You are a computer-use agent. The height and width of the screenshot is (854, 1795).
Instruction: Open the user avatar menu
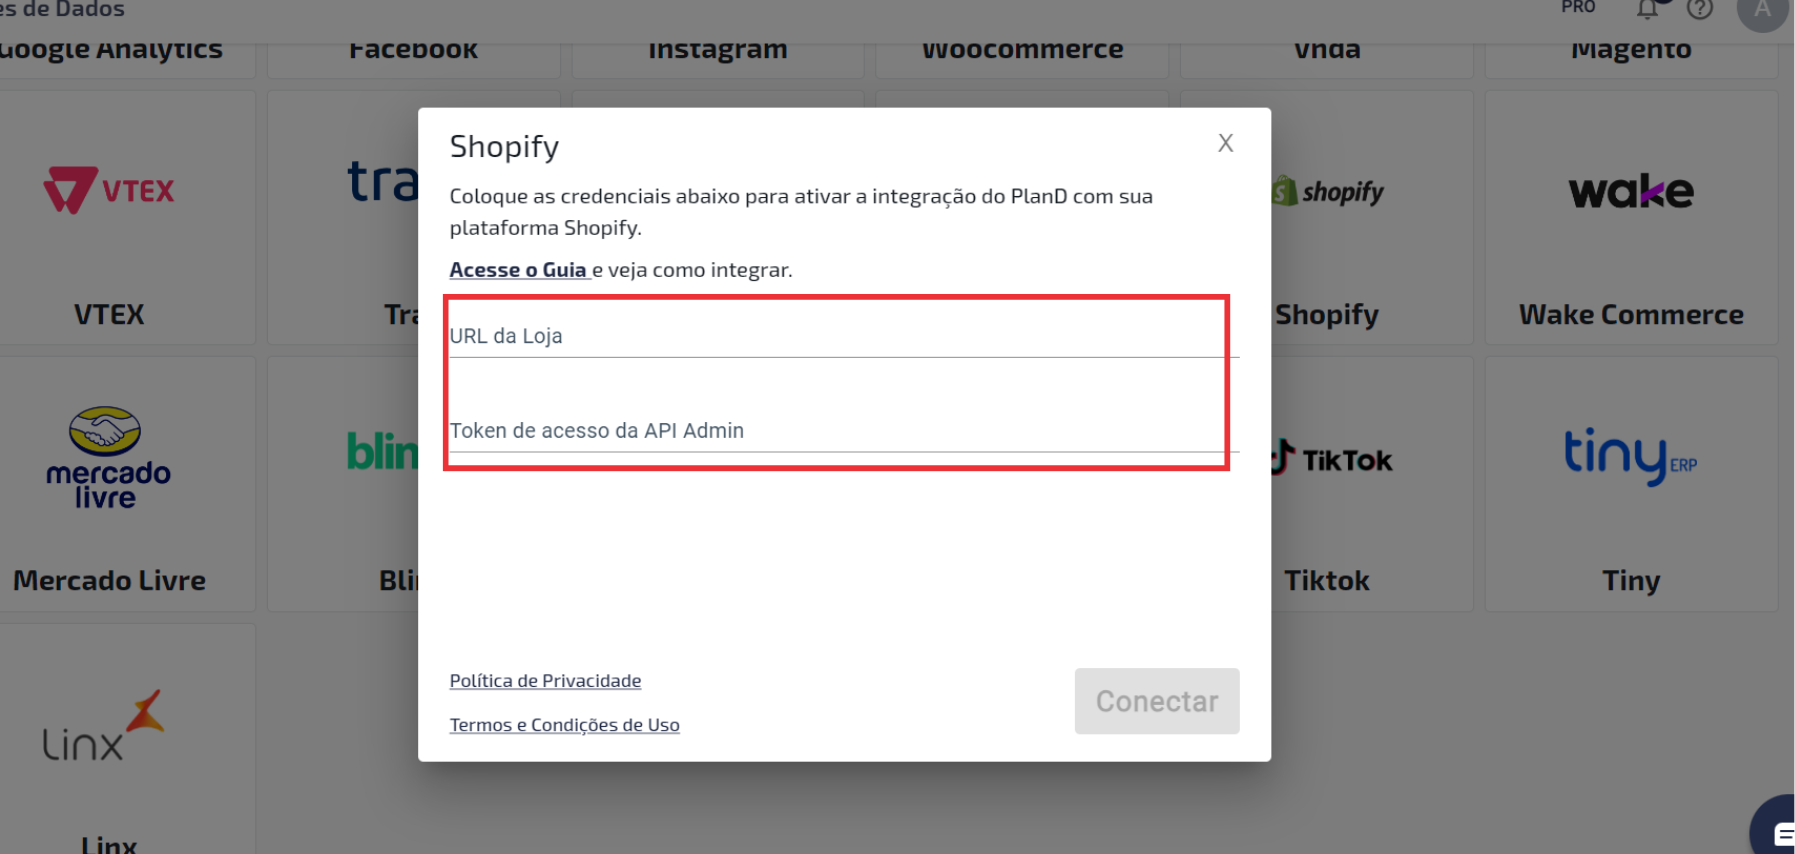pos(1763,11)
